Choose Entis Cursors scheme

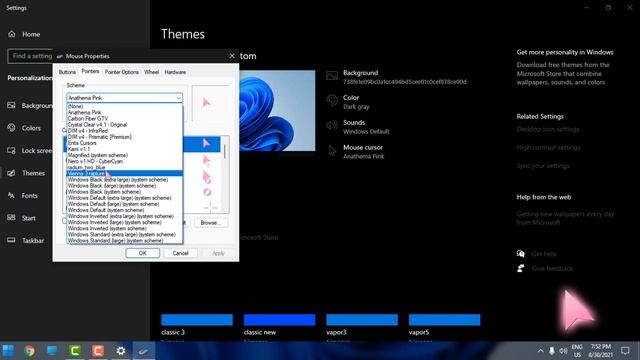pos(124,143)
